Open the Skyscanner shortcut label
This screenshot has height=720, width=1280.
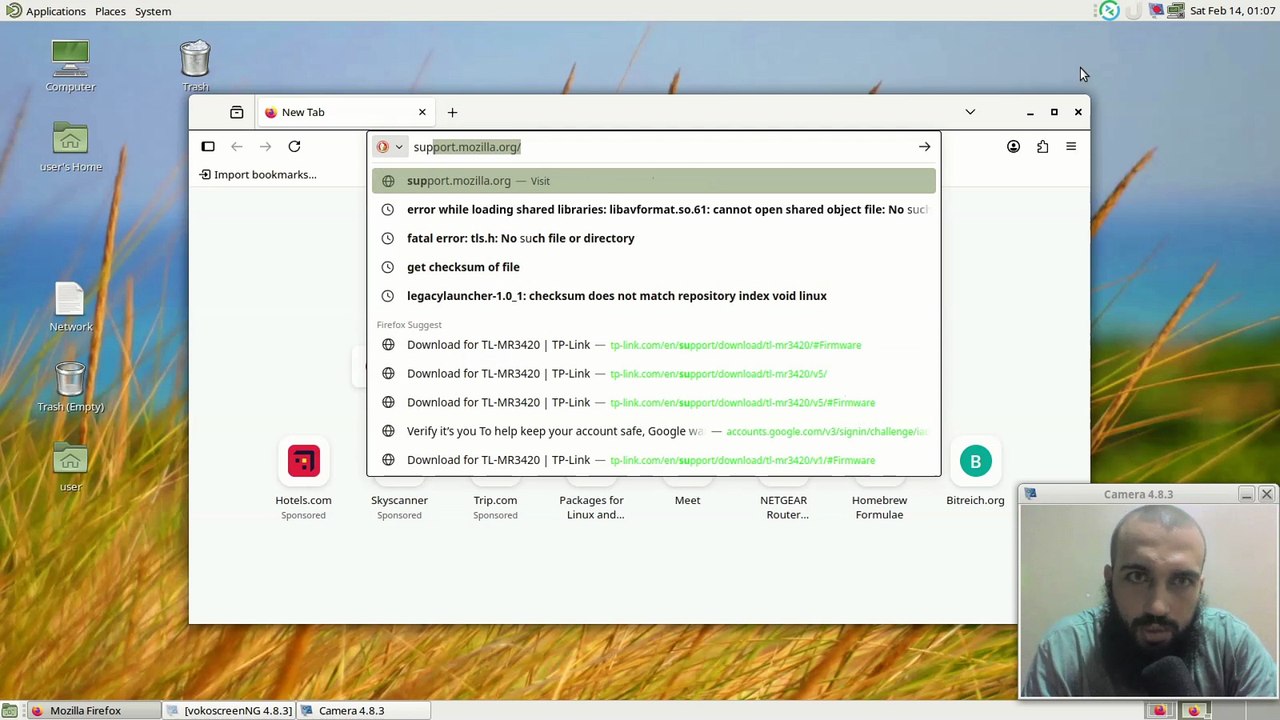click(x=399, y=500)
